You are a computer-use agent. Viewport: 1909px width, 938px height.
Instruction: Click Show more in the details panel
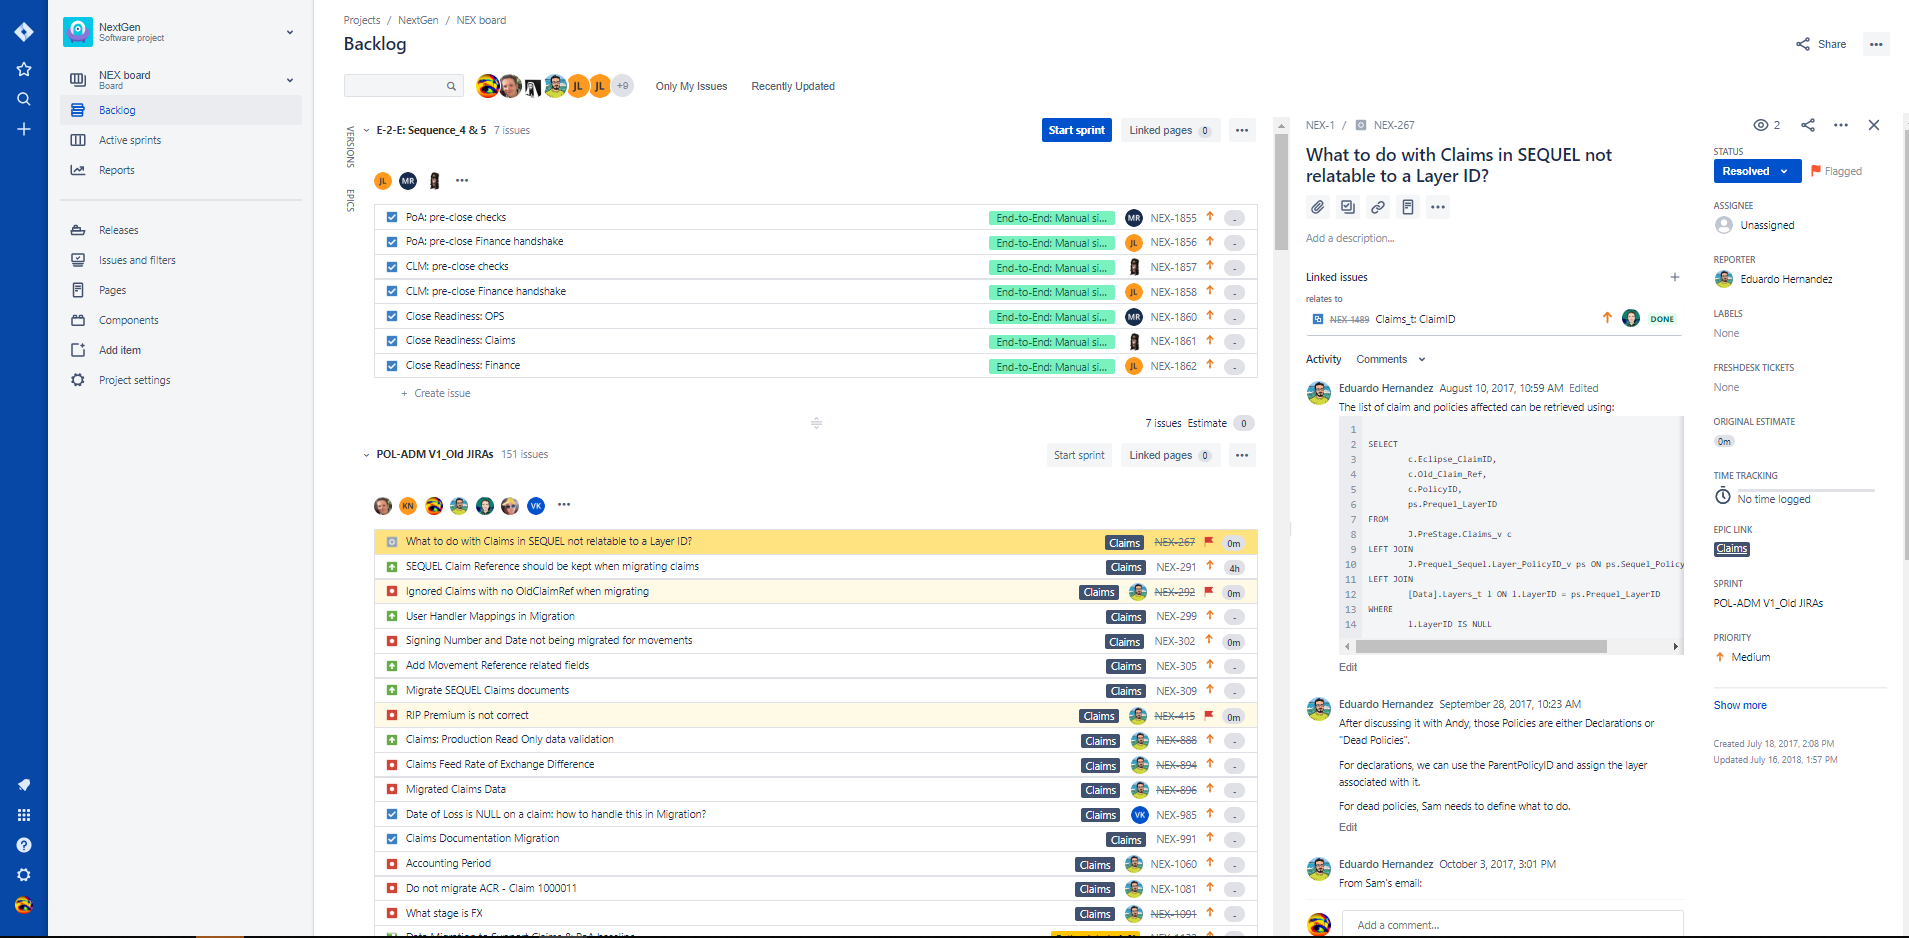(x=1739, y=705)
